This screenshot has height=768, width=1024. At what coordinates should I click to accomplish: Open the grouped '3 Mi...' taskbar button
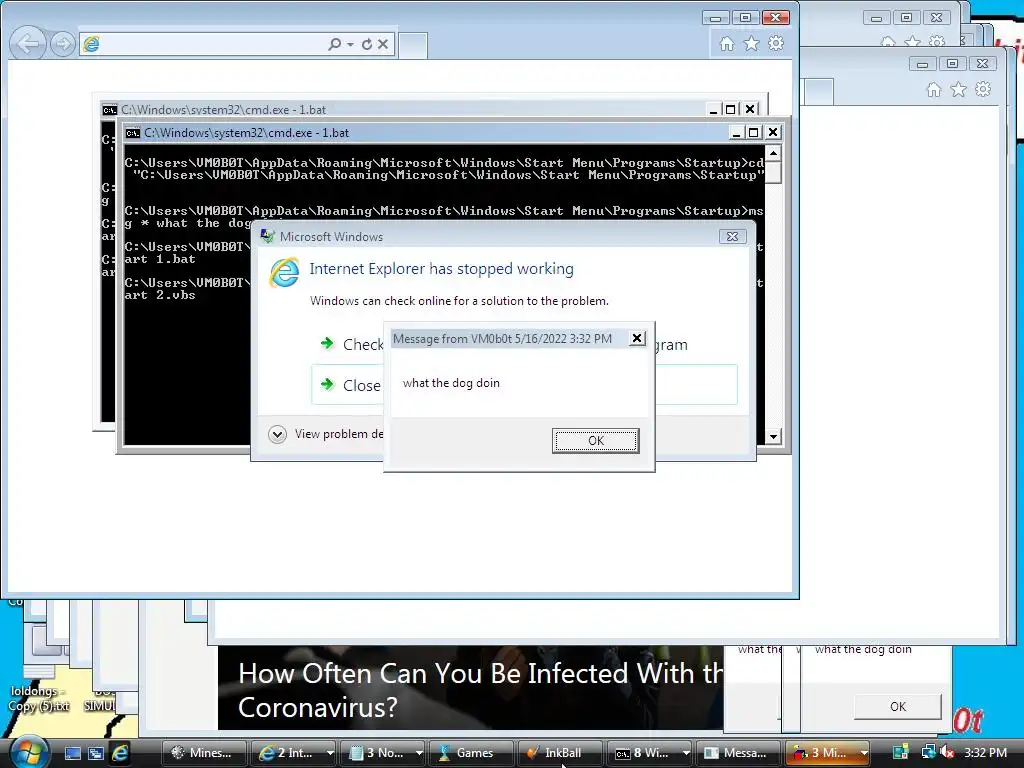coord(827,753)
